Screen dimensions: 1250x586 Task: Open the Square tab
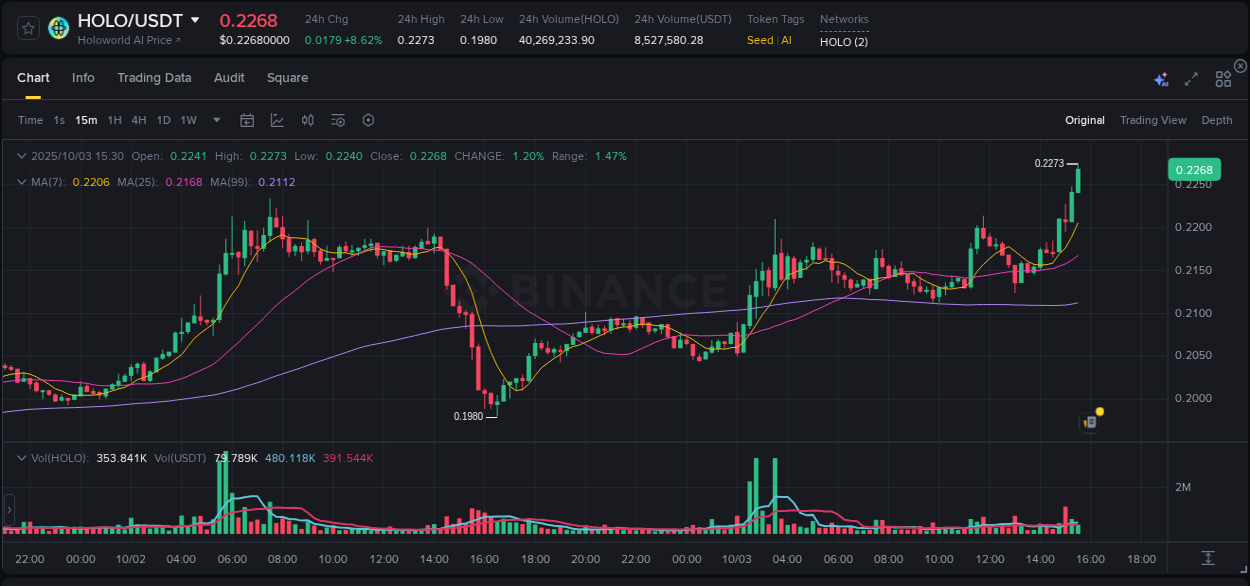pos(287,77)
